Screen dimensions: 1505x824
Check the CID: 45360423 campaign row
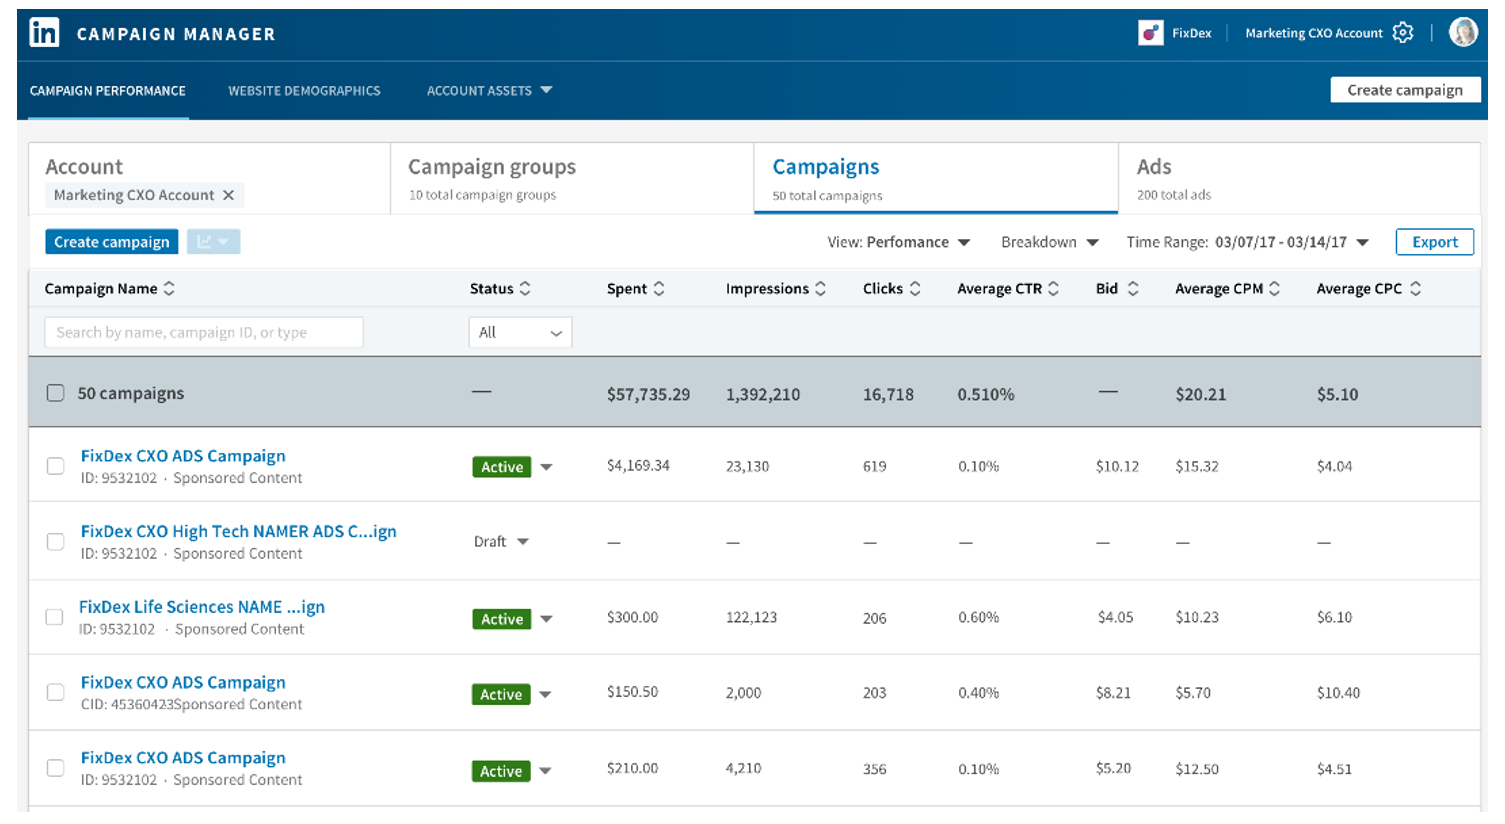[x=56, y=692]
